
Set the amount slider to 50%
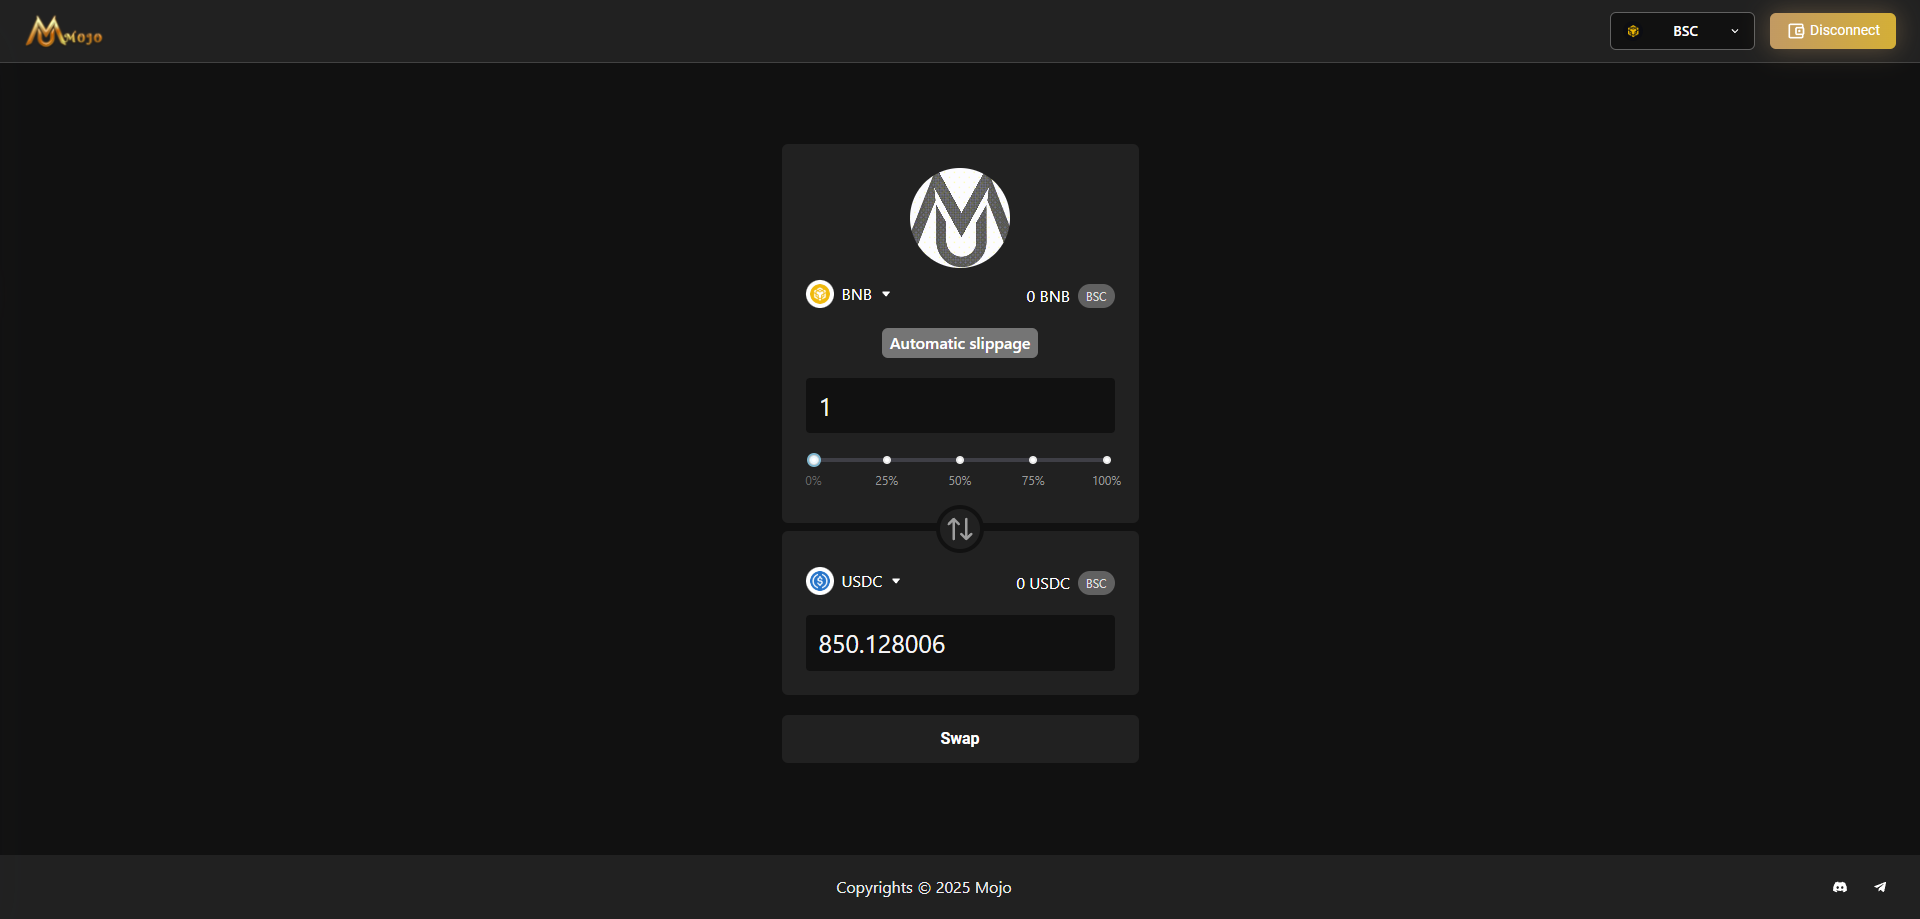point(959,459)
